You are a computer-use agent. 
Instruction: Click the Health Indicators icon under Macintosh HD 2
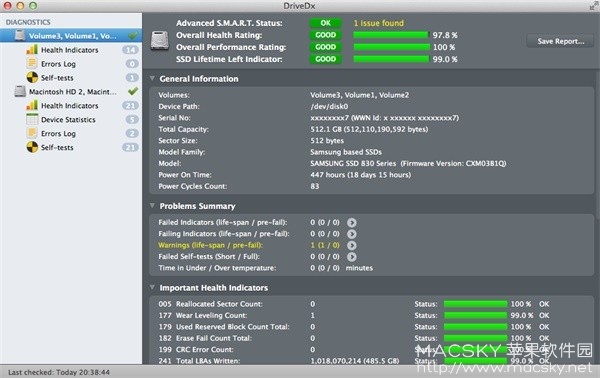pos(32,105)
